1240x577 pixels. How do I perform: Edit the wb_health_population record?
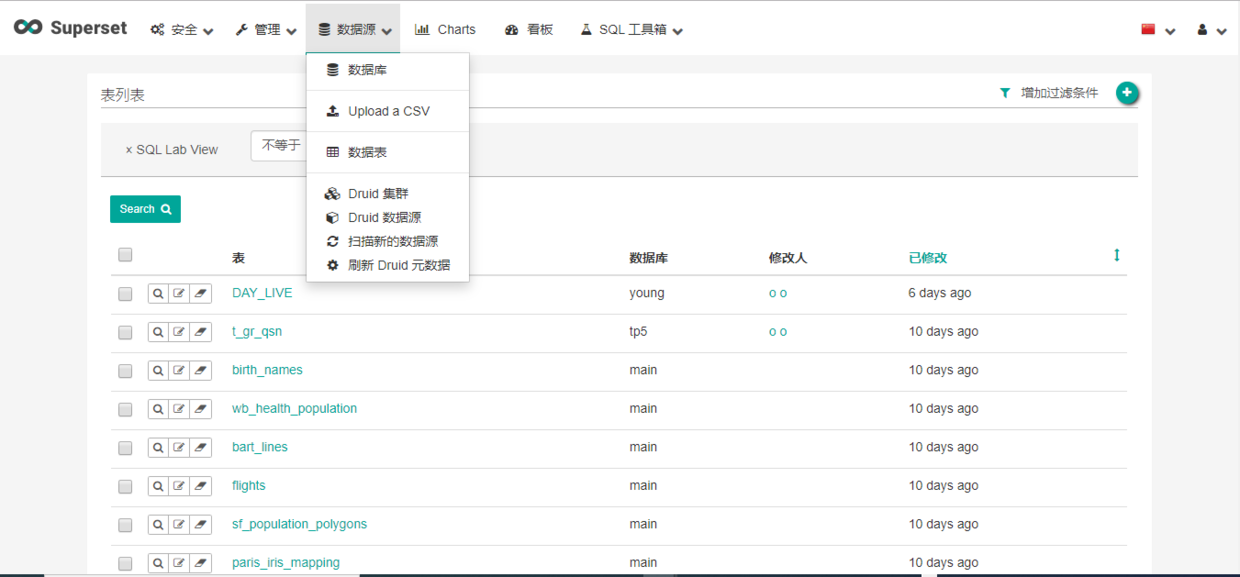click(x=179, y=409)
